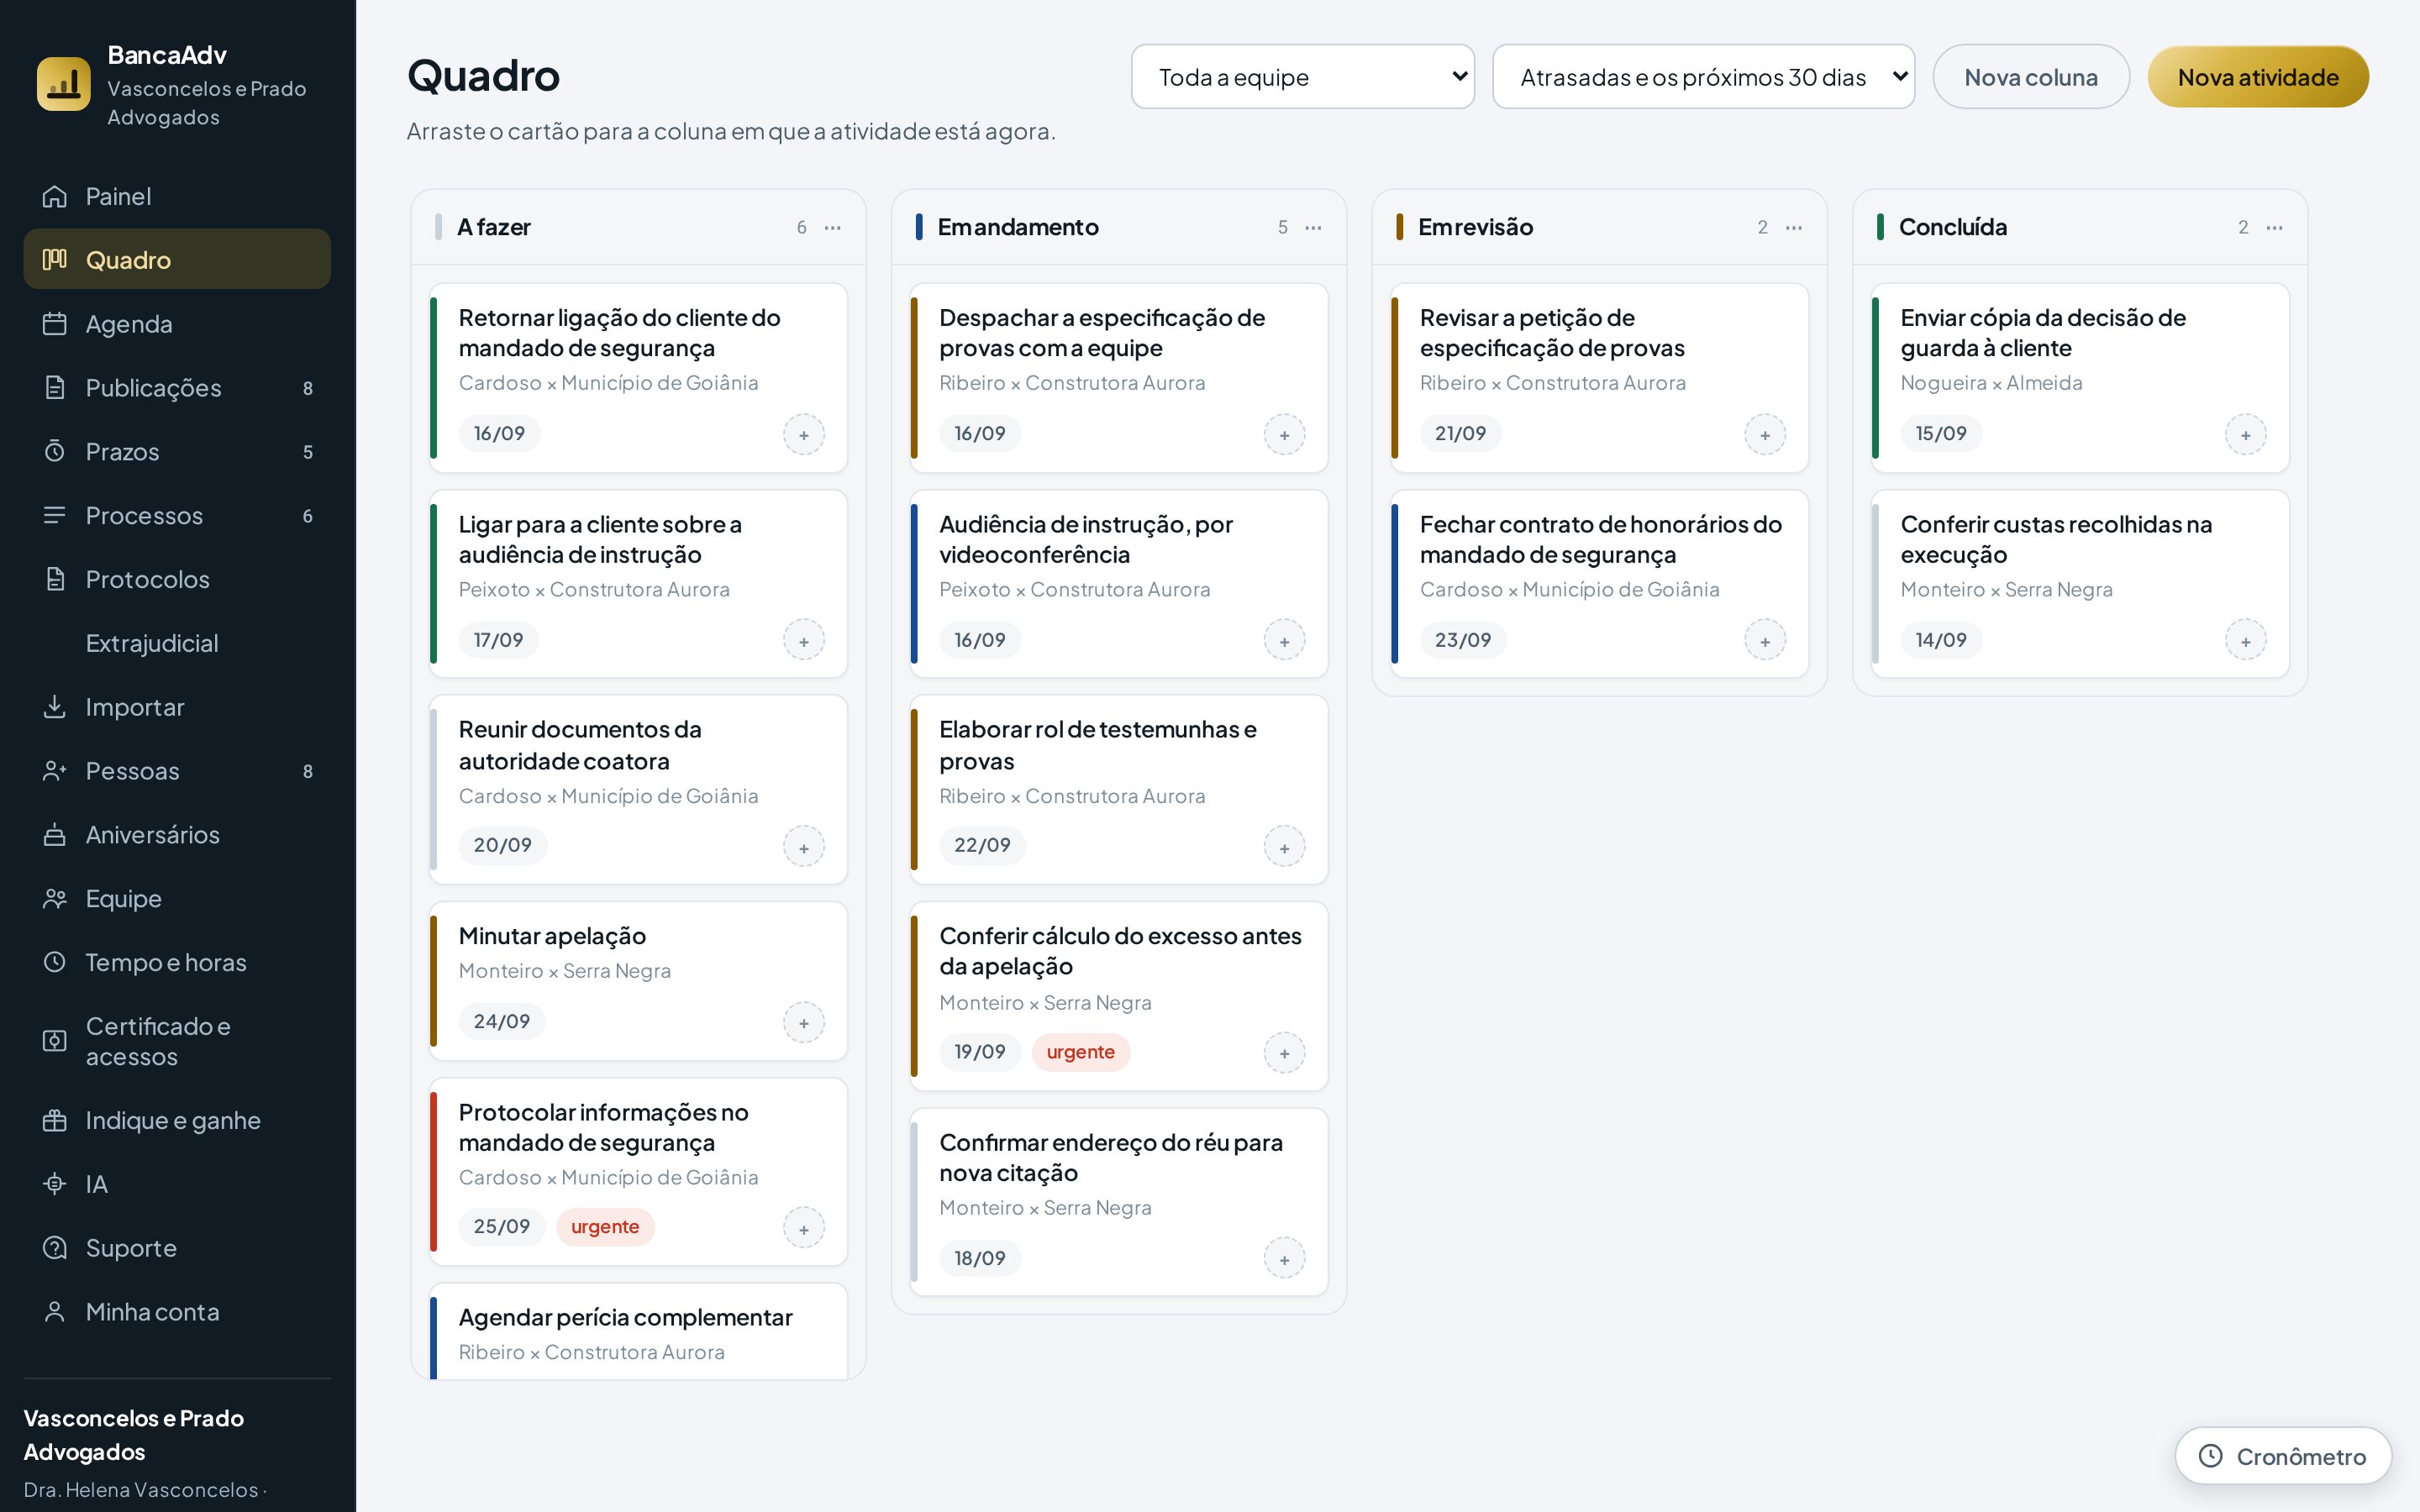Open the Atrasadas e os próximos 30 dias dropdown
2420x1512 pixels.
coord(1704,77)
